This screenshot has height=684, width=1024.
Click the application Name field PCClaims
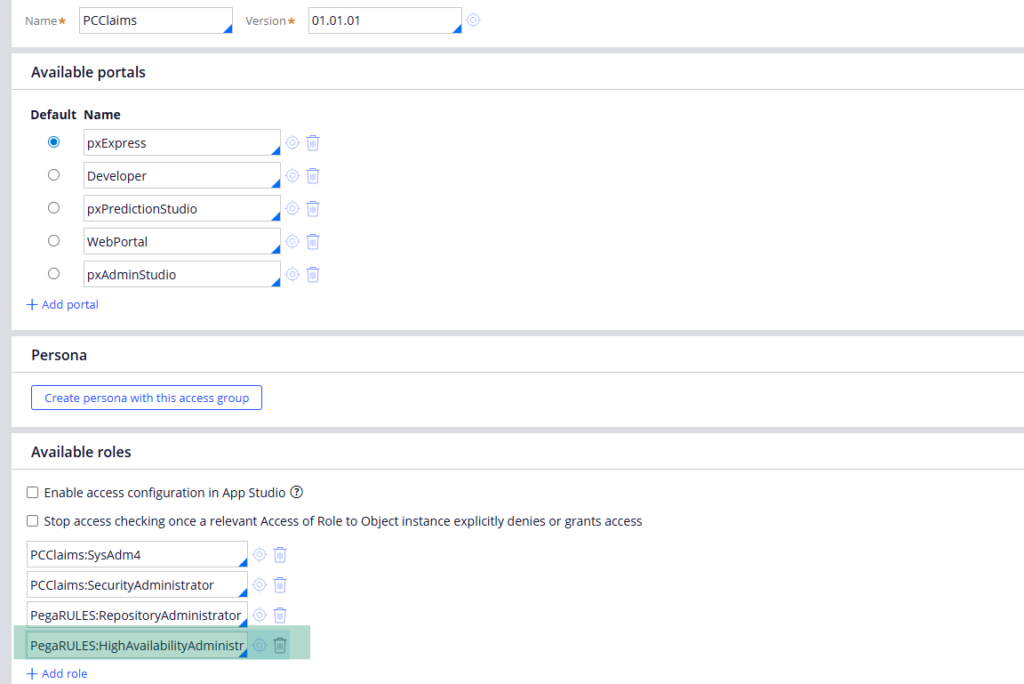pos(155,20)
